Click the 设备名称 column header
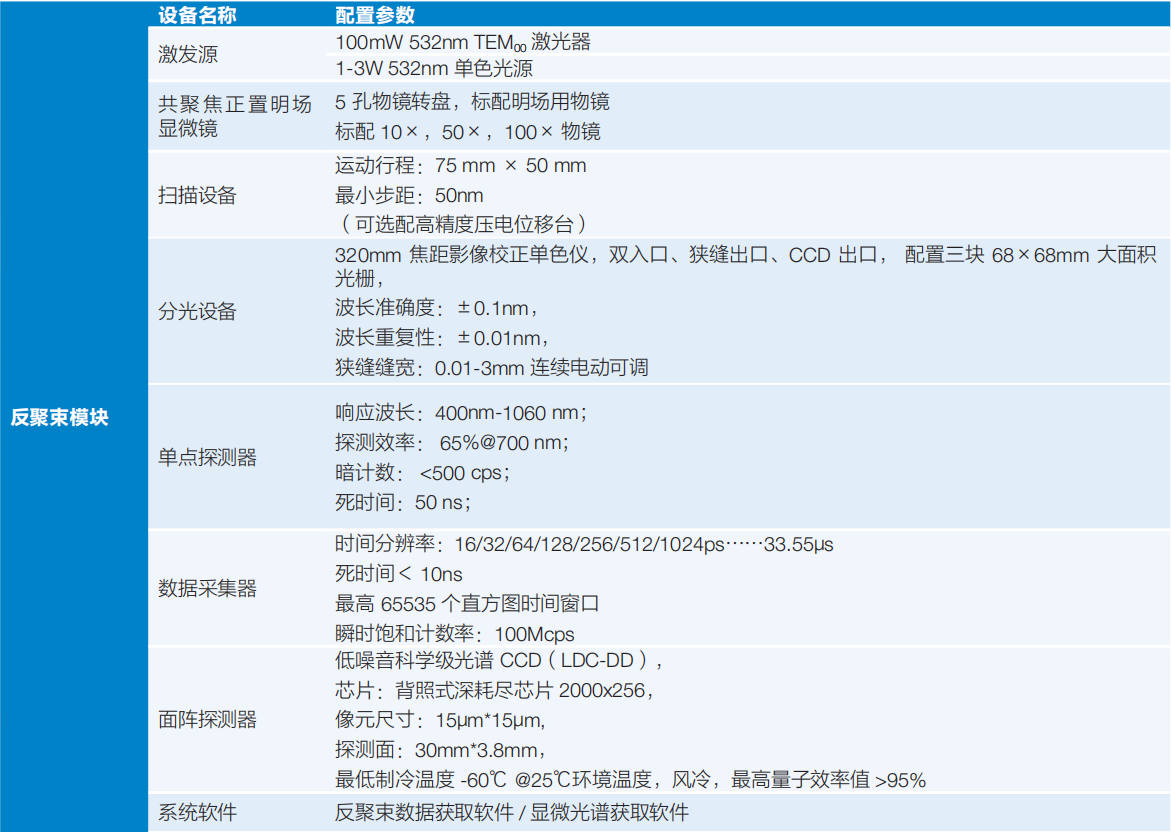 click(x=198, y=15)
